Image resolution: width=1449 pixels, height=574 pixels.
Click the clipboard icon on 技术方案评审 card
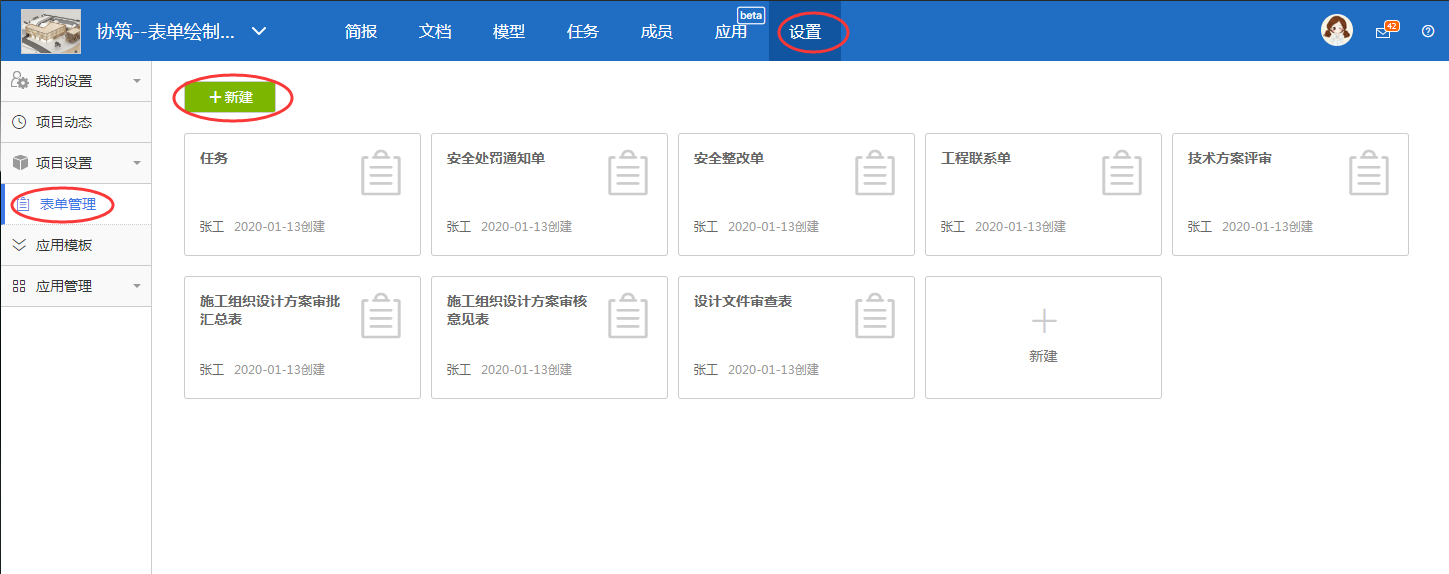pos(1369,173)
